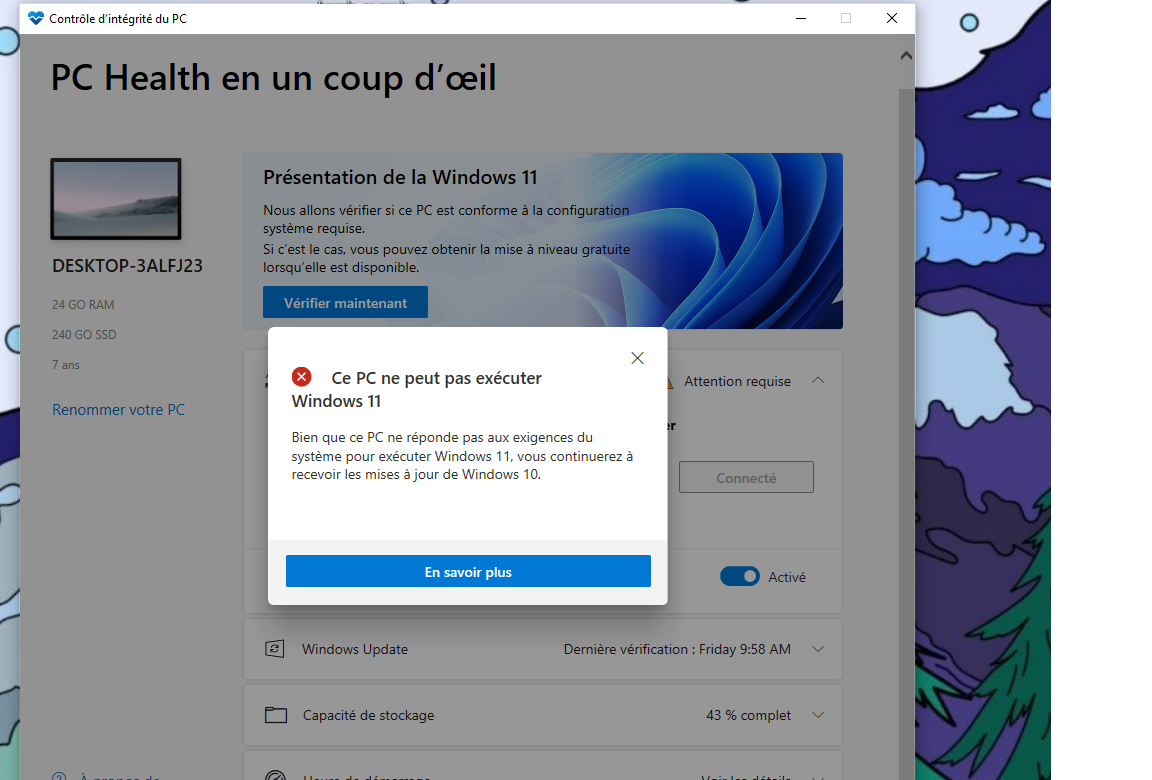1152x780 pixels.
Task: Click the Windows Update row label
Action: point(355,649)
